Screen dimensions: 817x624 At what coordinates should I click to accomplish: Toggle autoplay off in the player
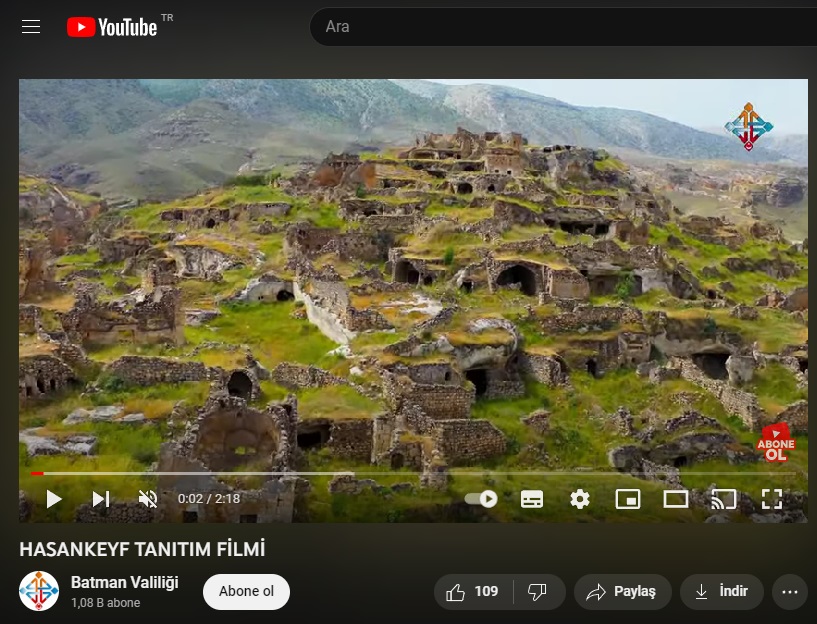click(481, 498)
